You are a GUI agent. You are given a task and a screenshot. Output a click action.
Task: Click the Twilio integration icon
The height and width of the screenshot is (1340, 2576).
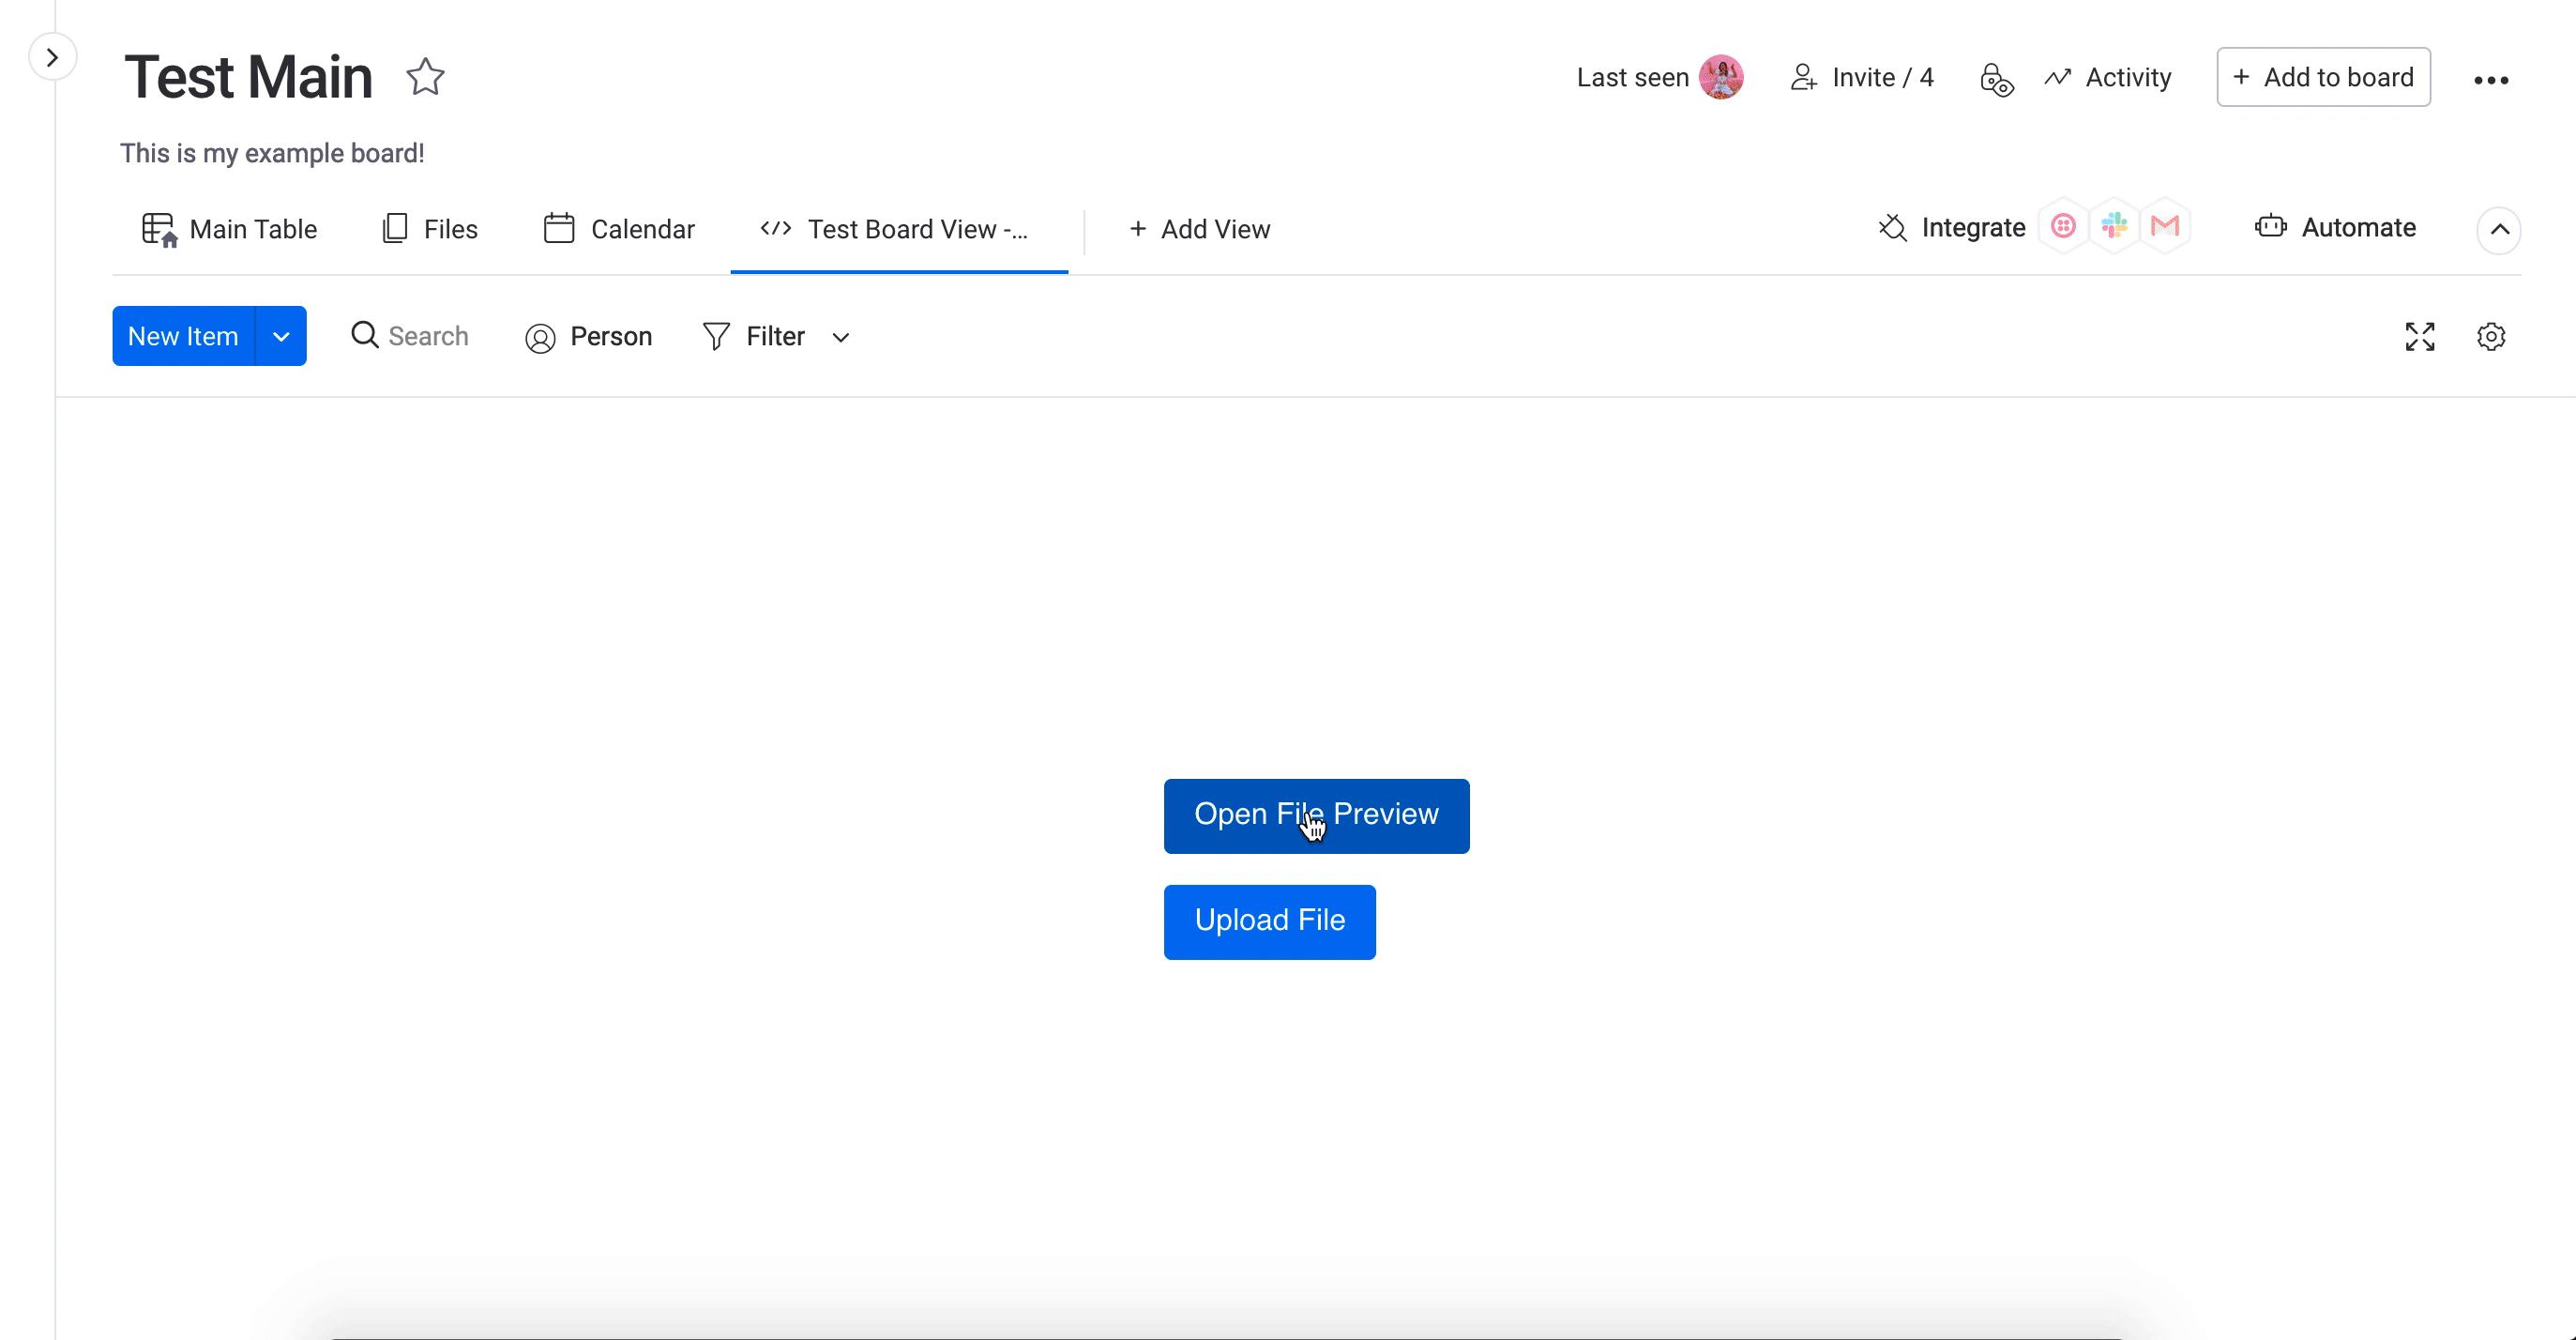coord(2063,226)
